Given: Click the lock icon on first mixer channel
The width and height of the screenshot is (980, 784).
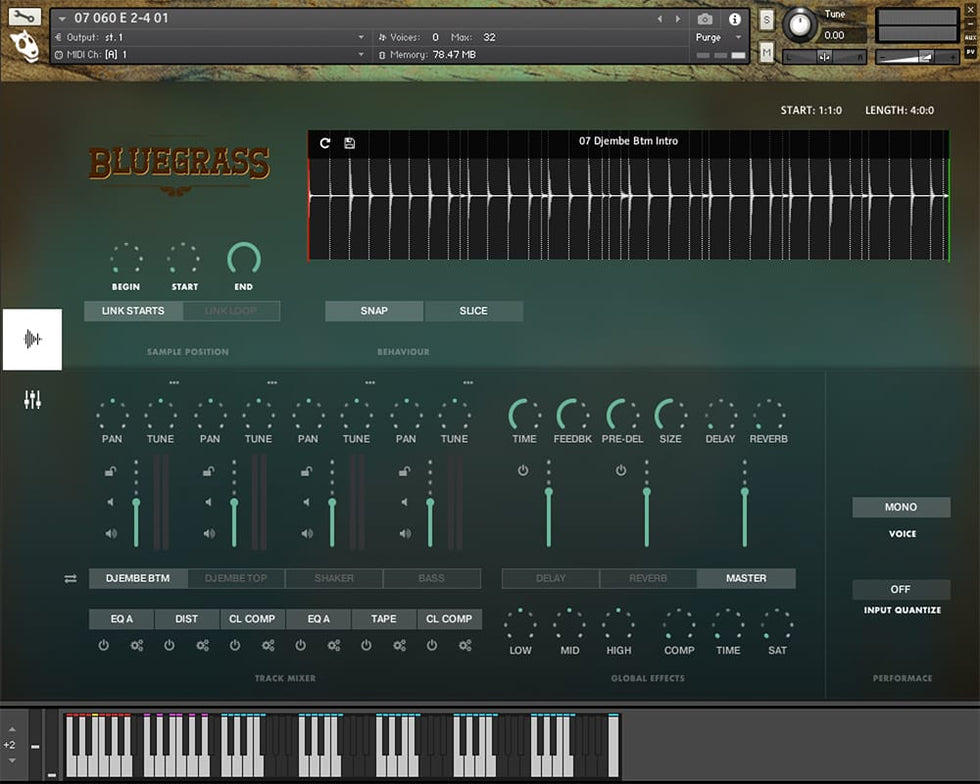Looking at the screenshot, I should [110, 472].
